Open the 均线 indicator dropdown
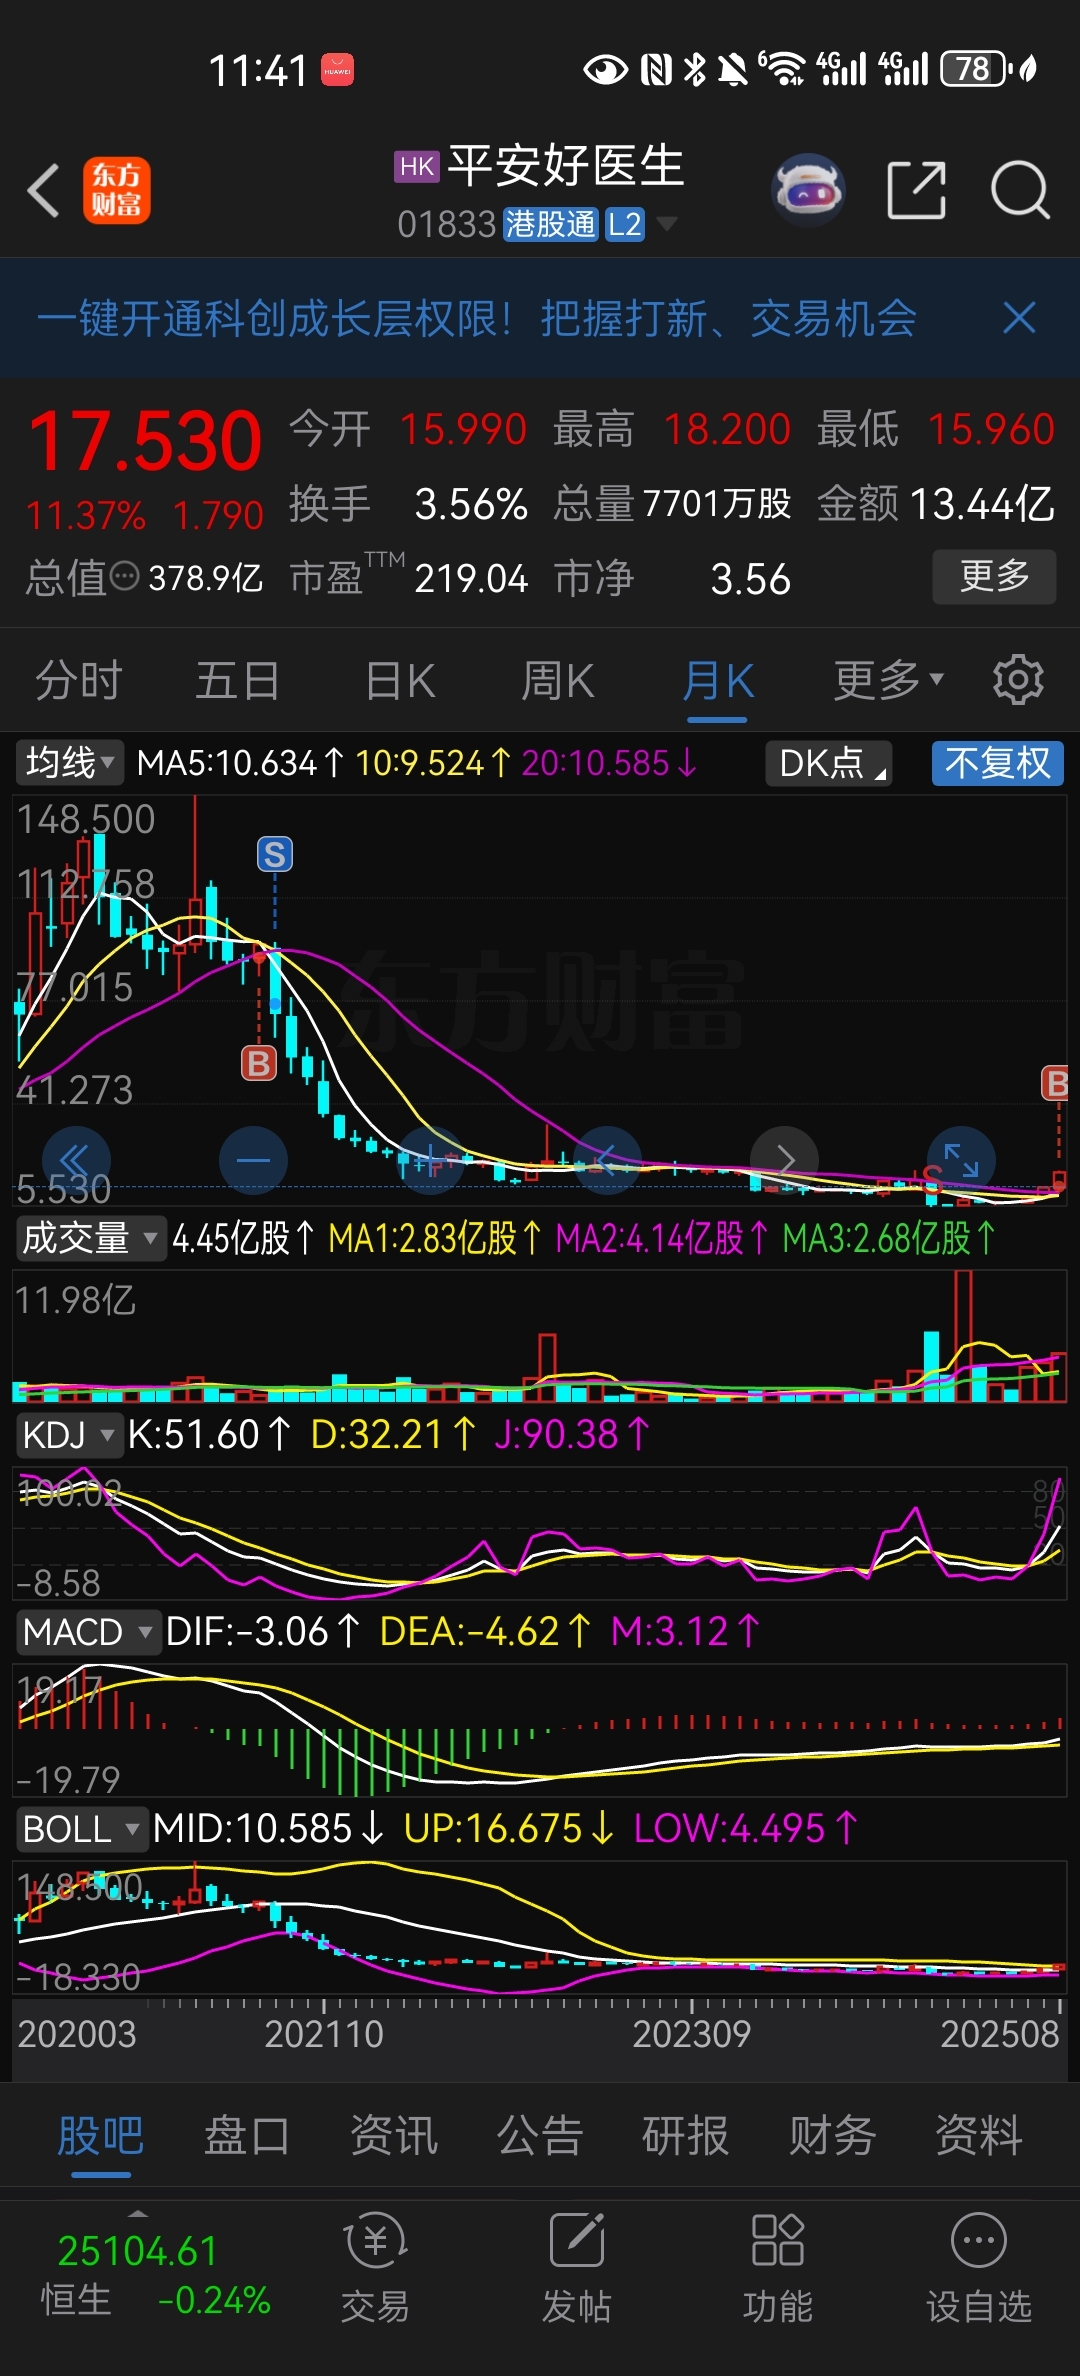This screenshot has width=1080, height=2376. point(69,763)
